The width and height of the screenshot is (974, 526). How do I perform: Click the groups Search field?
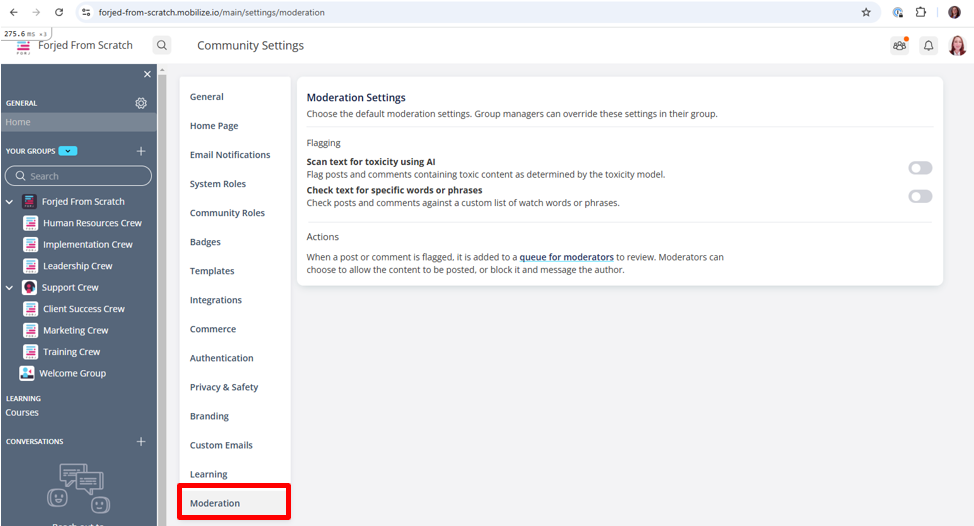78,176
